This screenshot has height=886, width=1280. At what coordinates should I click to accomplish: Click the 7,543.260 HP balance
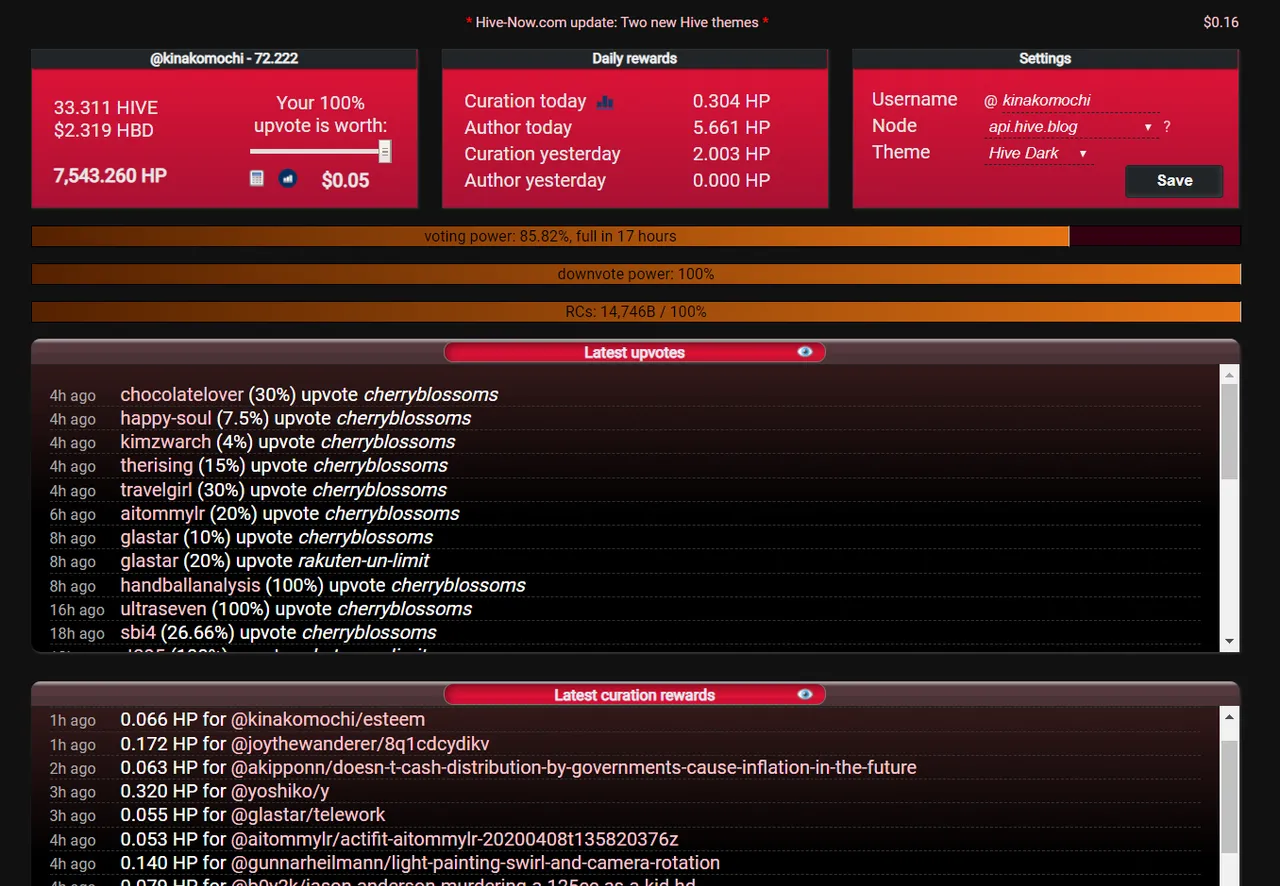tap(110, 176)
